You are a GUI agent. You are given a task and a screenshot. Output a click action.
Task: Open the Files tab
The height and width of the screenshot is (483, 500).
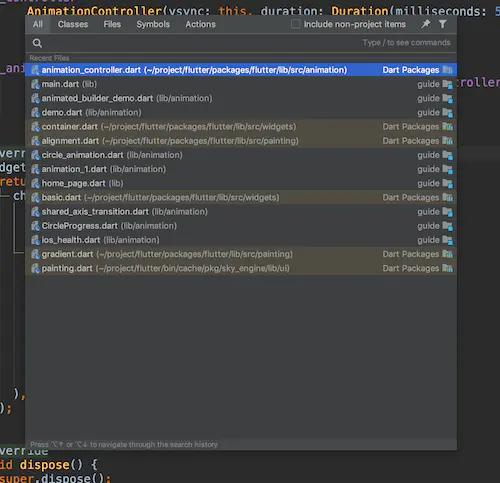tap(112, 24)
